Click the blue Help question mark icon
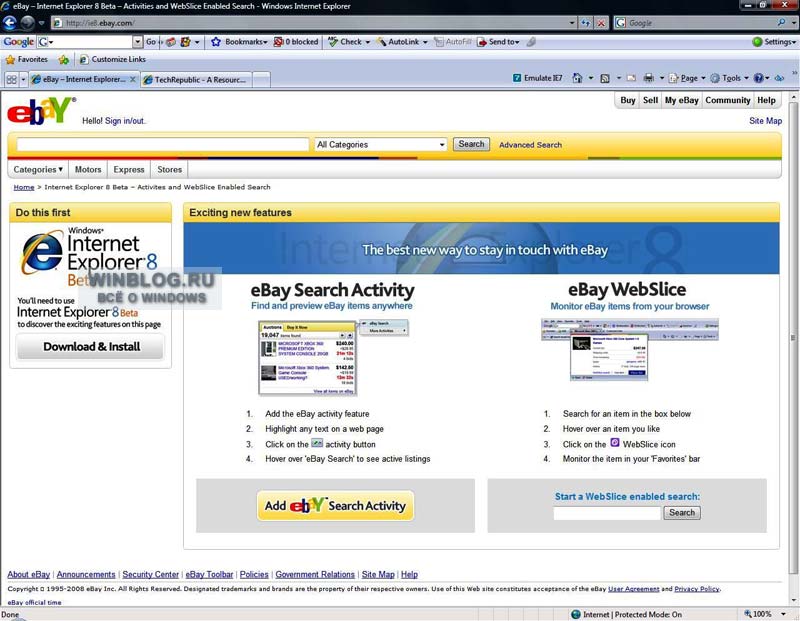This screenshot has height=621, width=800. pyautogui.click(x=759, y=78)
